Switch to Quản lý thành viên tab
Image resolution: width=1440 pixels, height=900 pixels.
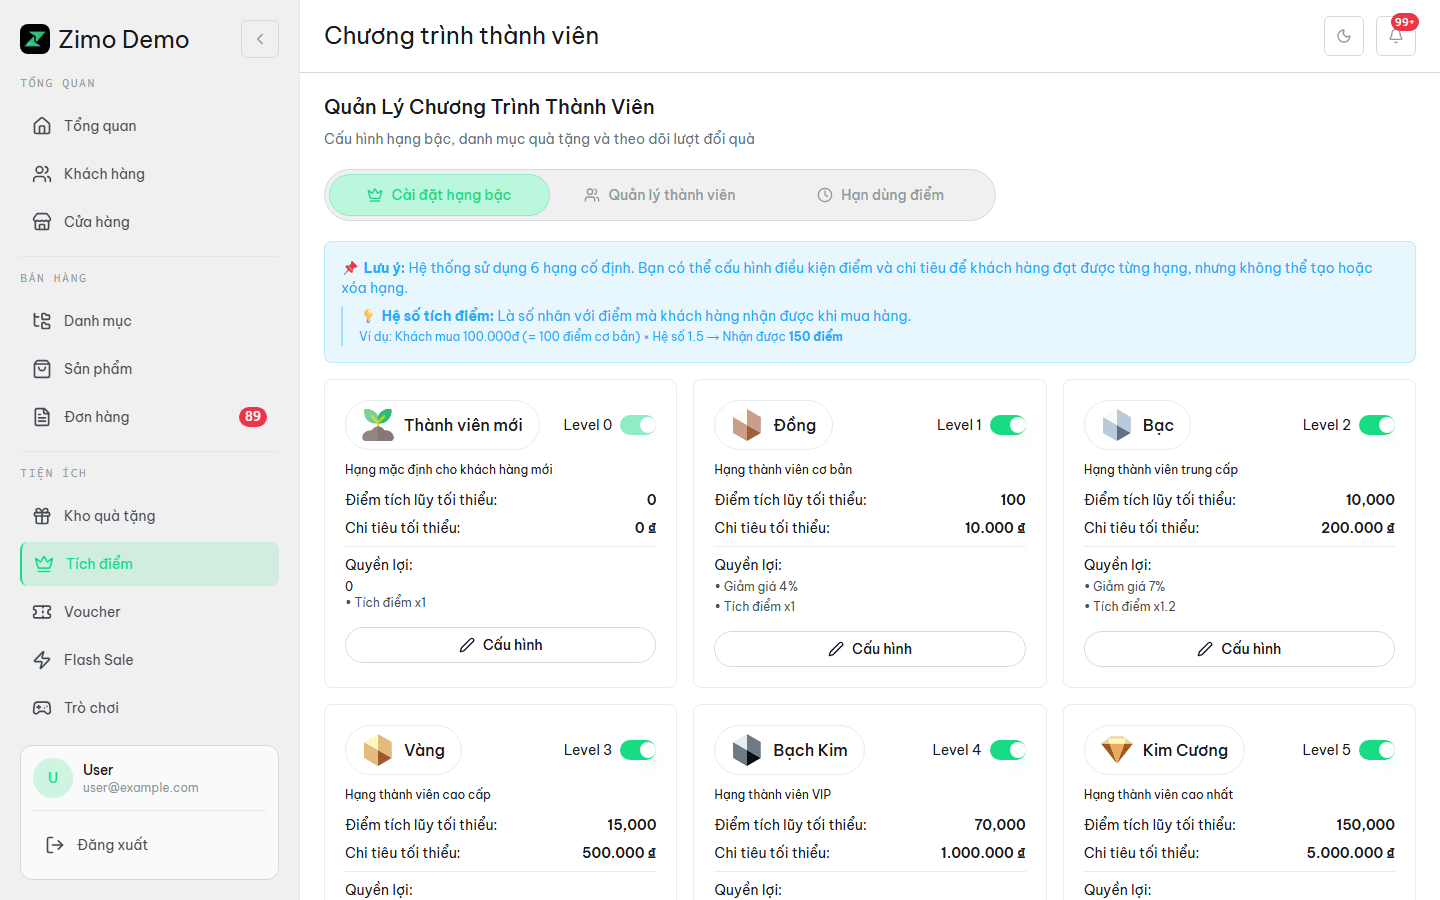pos(660,195)
